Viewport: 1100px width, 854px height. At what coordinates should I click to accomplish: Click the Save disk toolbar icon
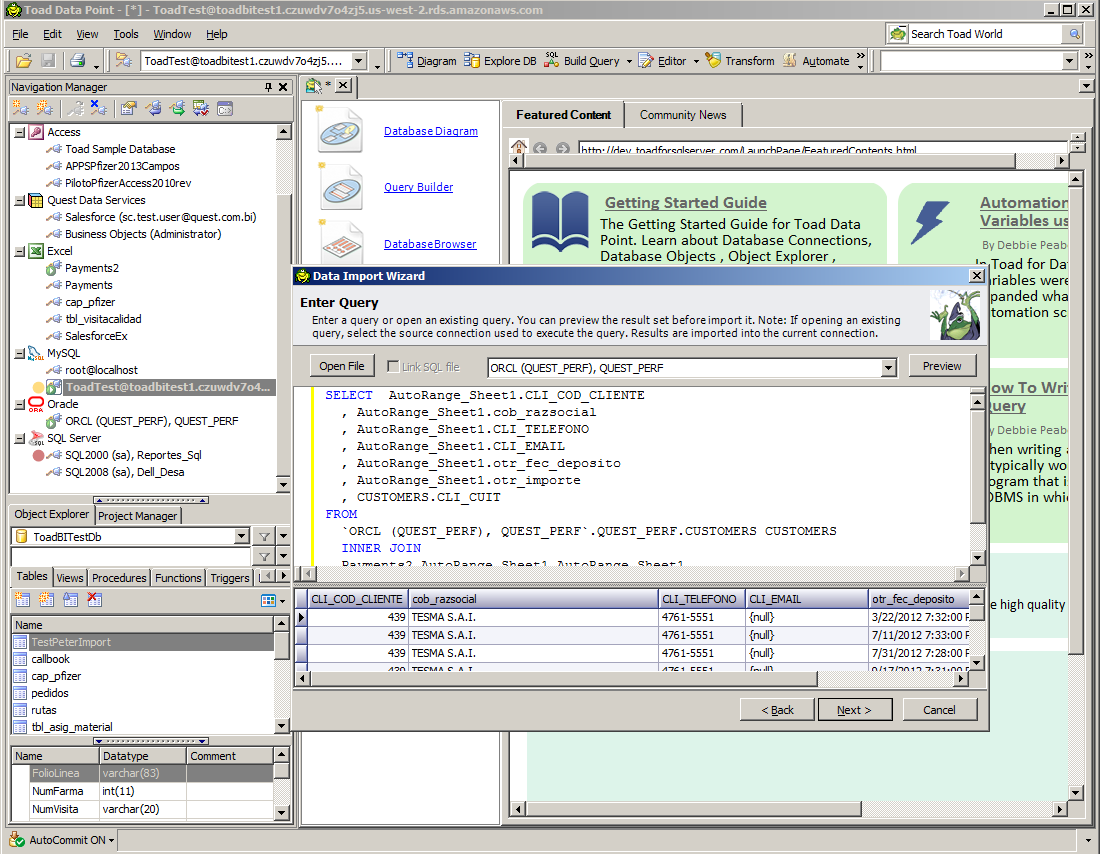click(x=48, y=61)
